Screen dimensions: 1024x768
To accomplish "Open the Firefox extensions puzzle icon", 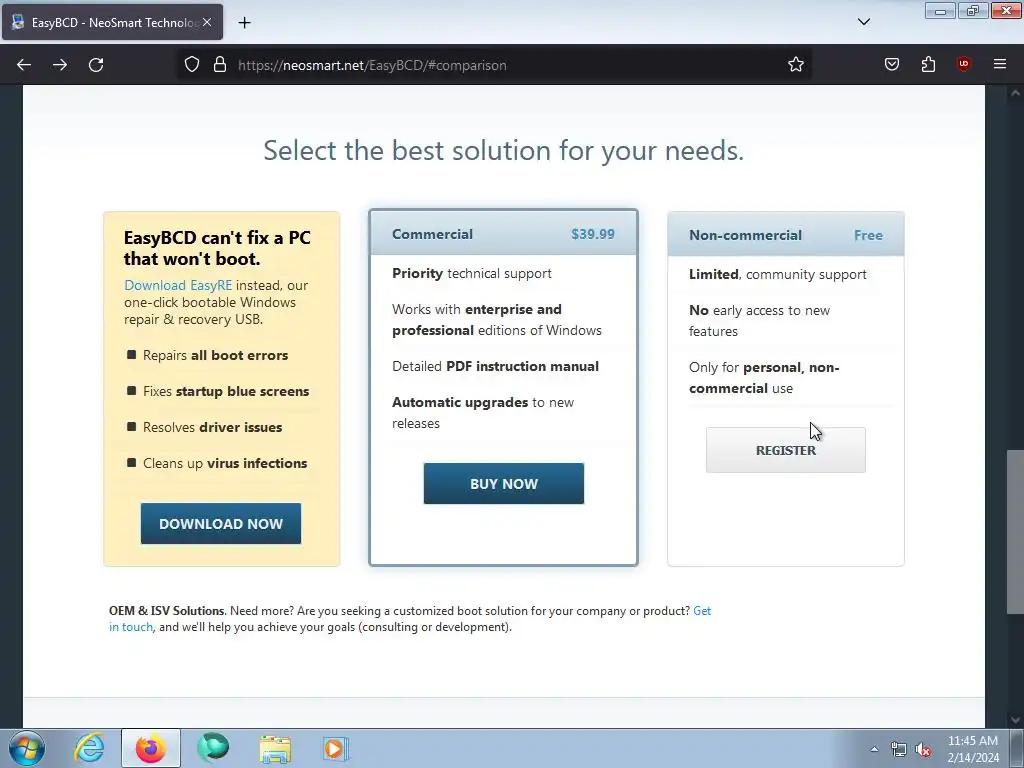I will coord(928,64).
